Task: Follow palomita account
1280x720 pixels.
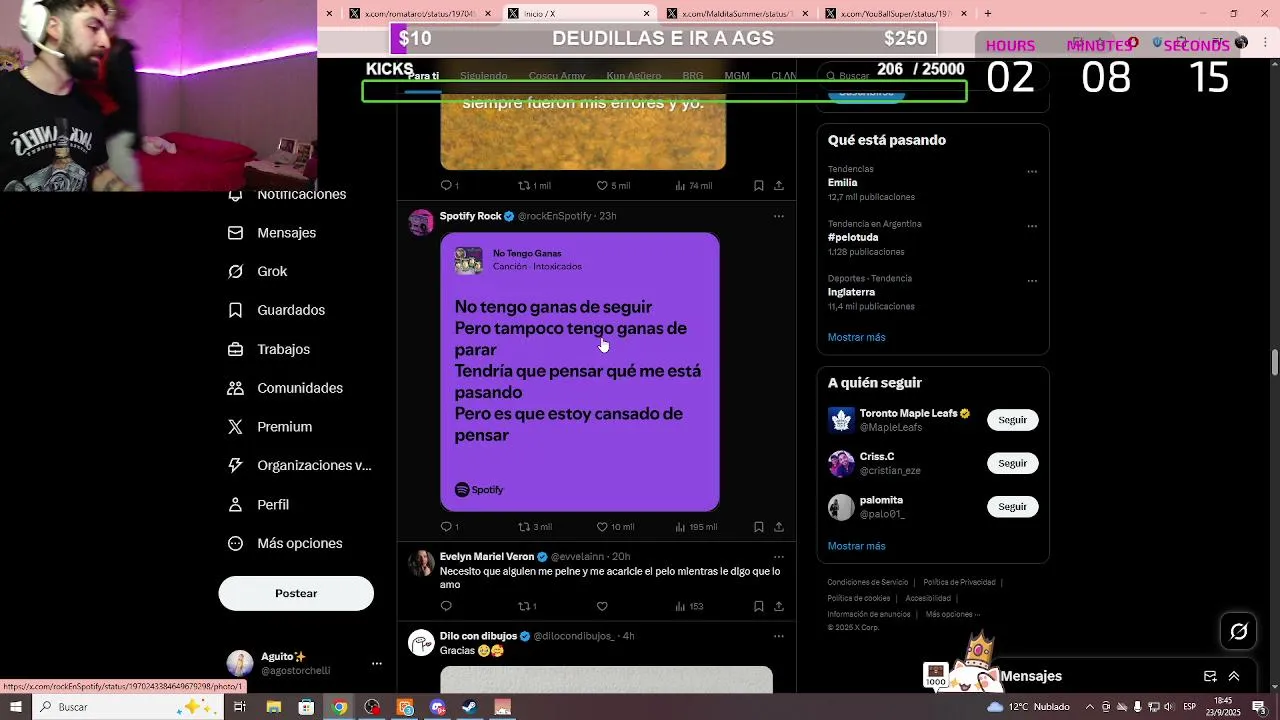Action: coord(1012,506)
